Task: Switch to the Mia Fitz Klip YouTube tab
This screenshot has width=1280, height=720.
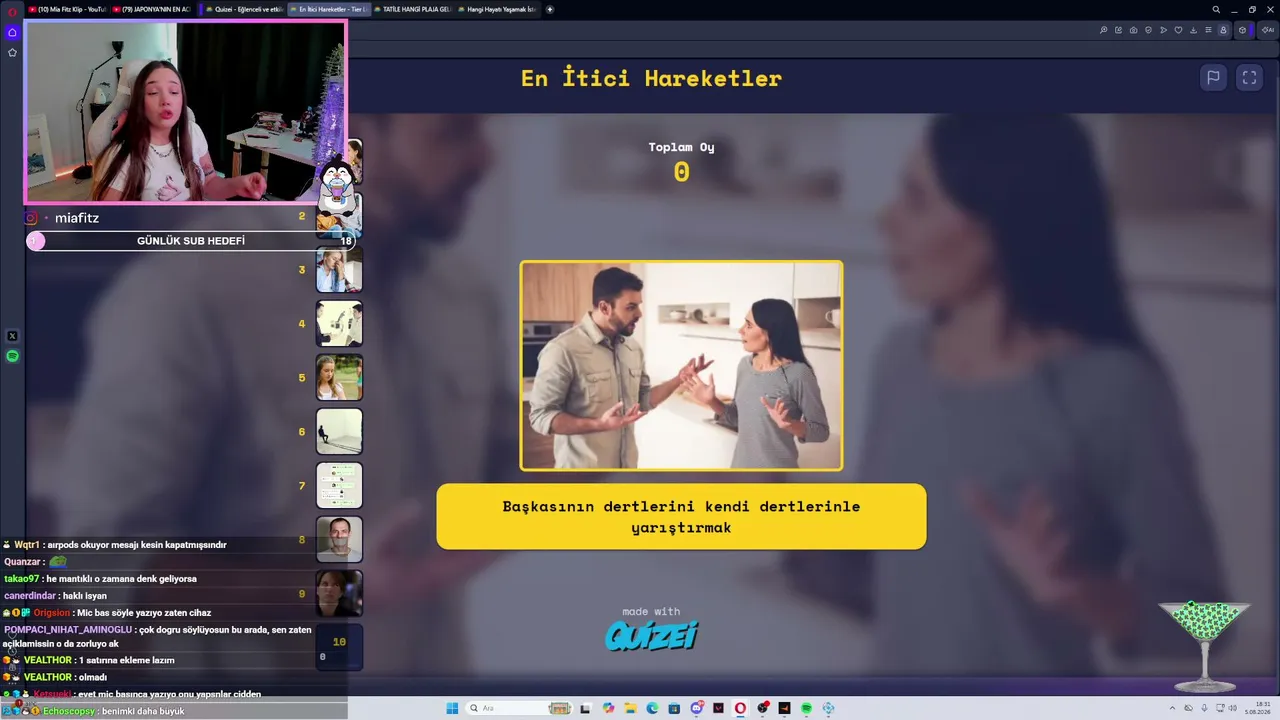Action: point(67,9)
